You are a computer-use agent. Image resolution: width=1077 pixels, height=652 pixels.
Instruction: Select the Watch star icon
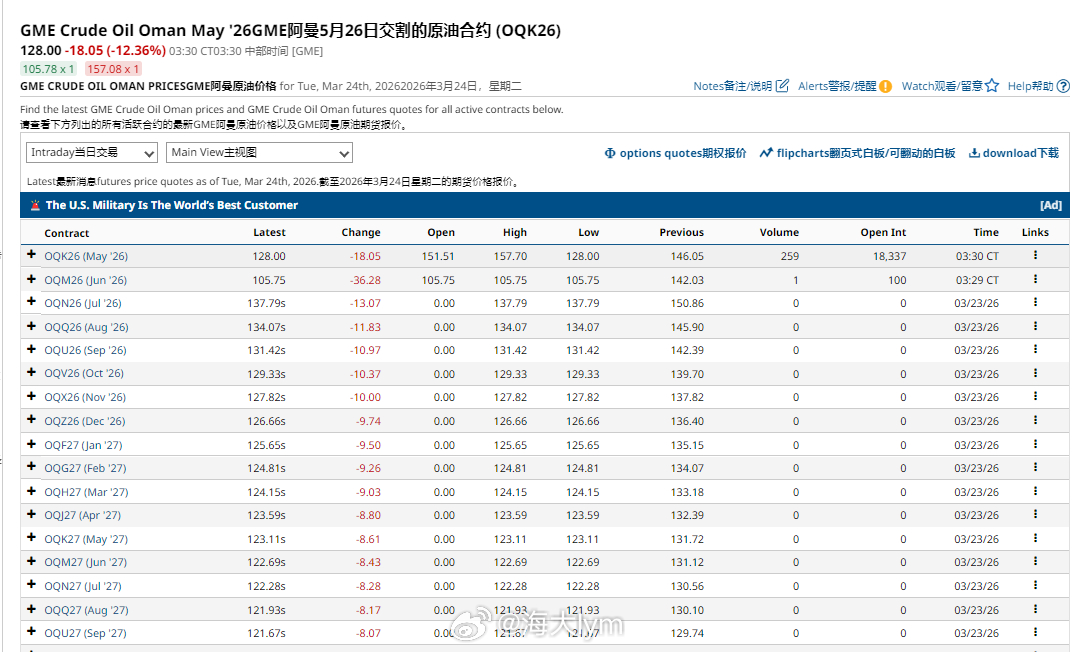point(992,87)
